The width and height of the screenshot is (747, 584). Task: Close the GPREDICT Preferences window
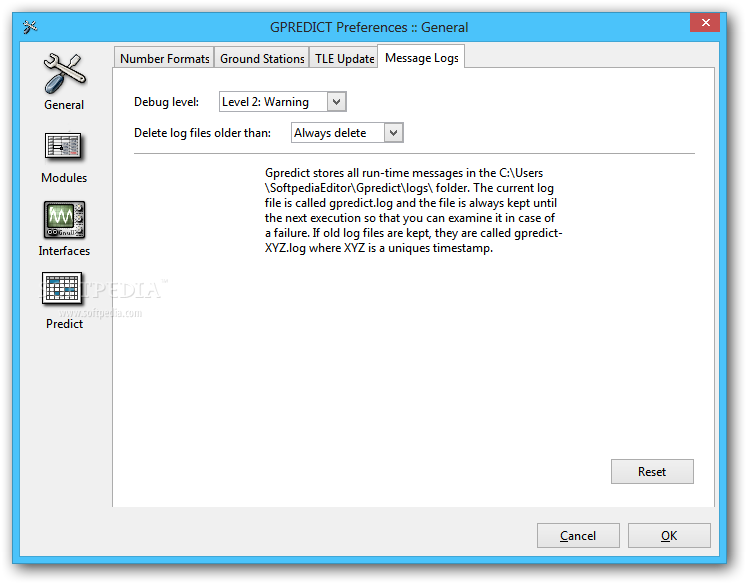[706, 22]
